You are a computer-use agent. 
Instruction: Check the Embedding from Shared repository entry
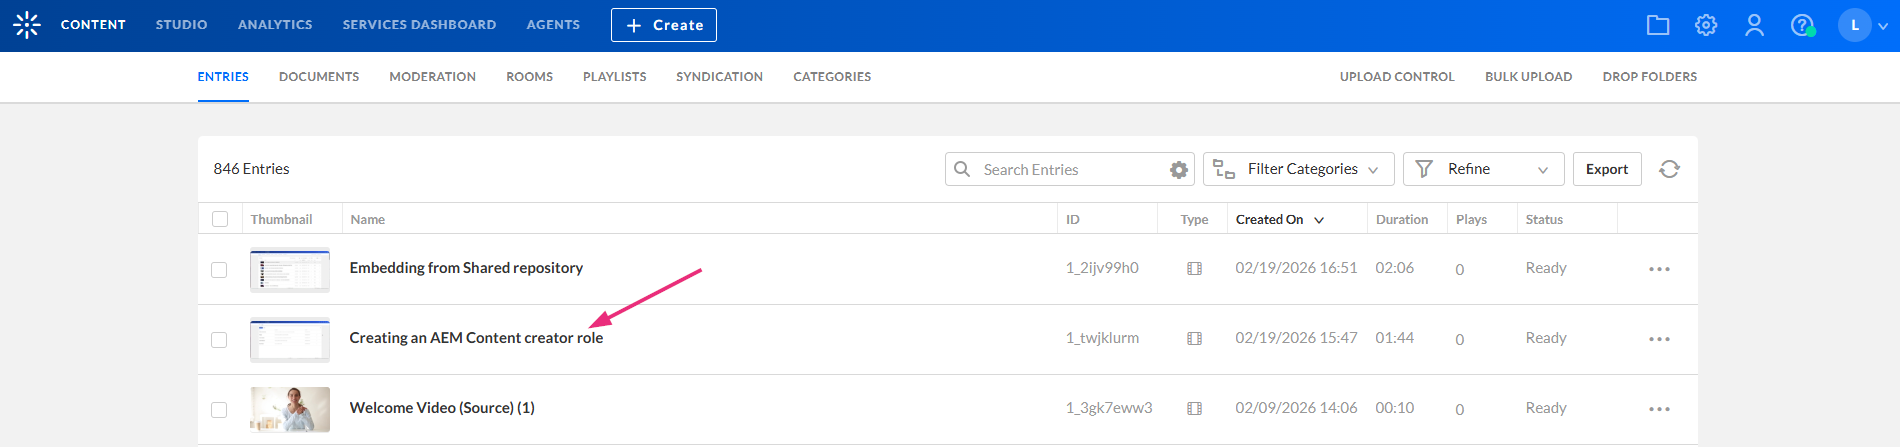tap(219, 270)
